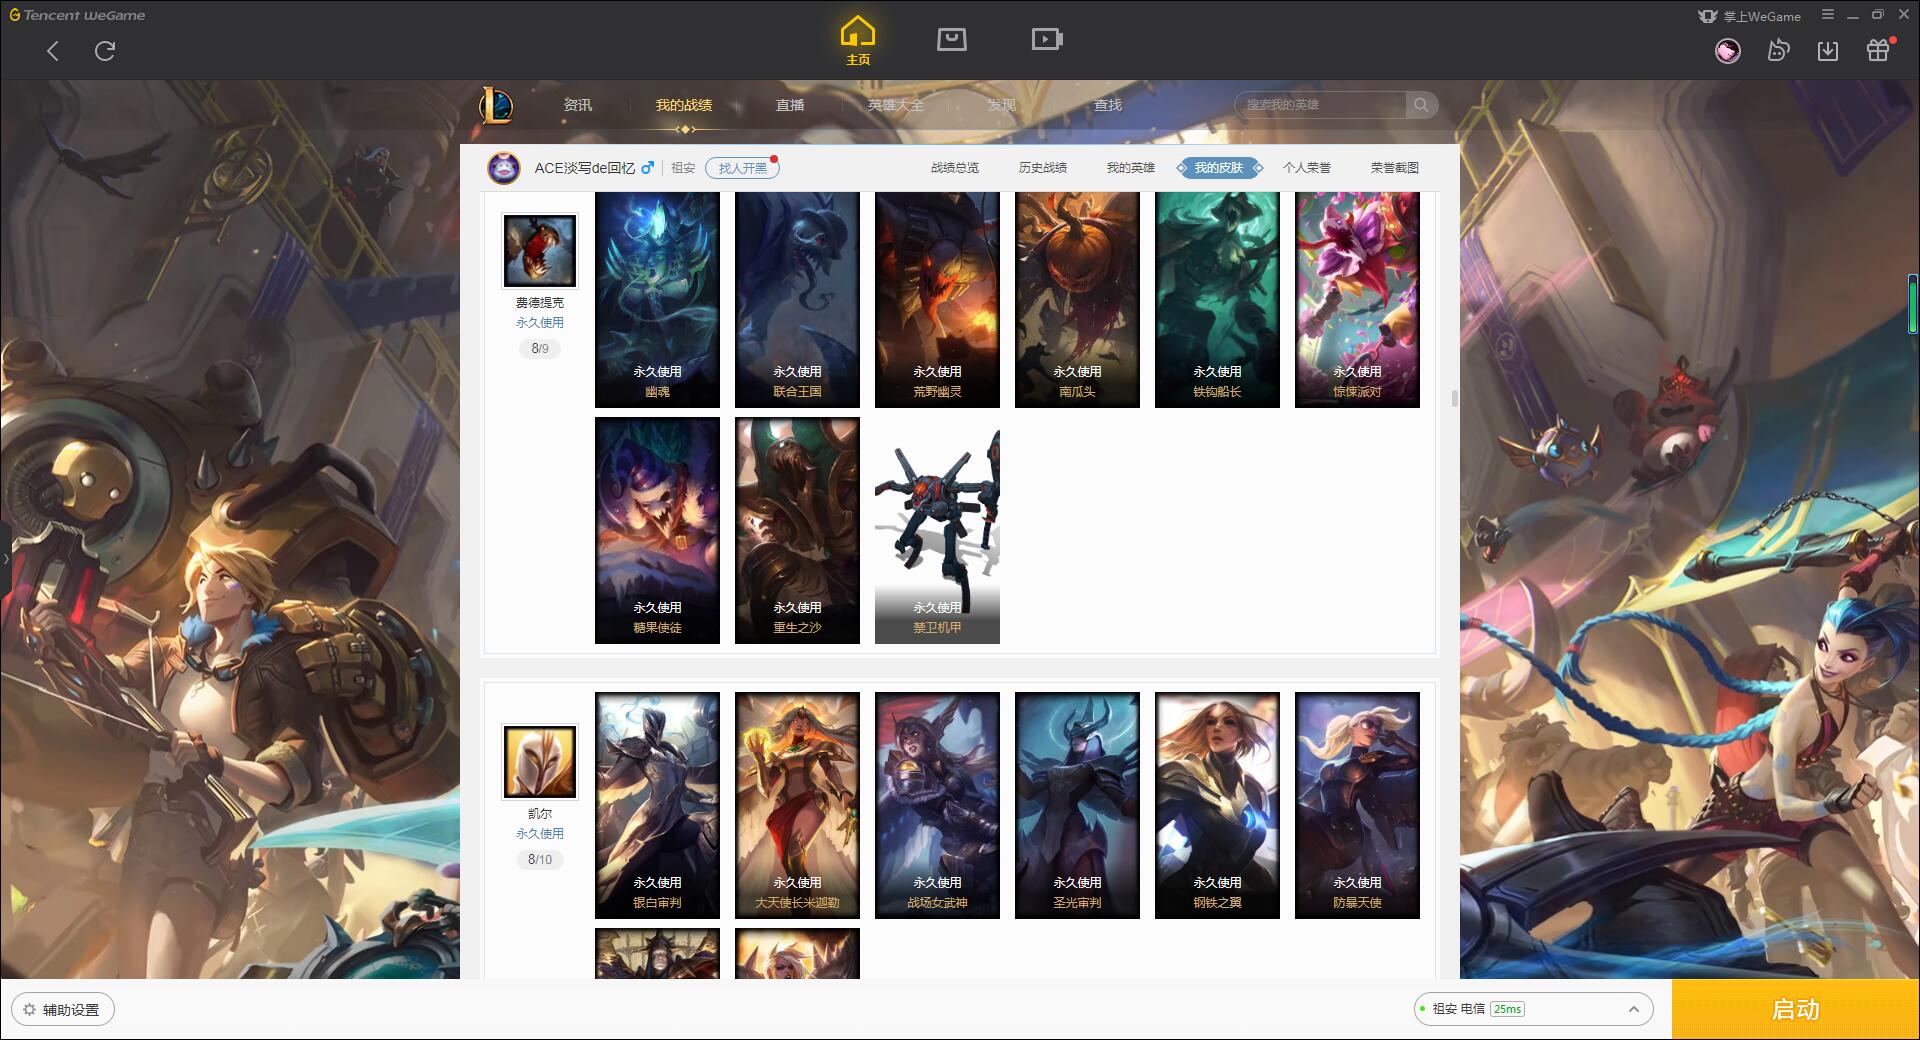Image resolution: width=1920 pixels, height=1040 pixels.
Task: Switch to the 直播 tab
Action: pos(790,105)
